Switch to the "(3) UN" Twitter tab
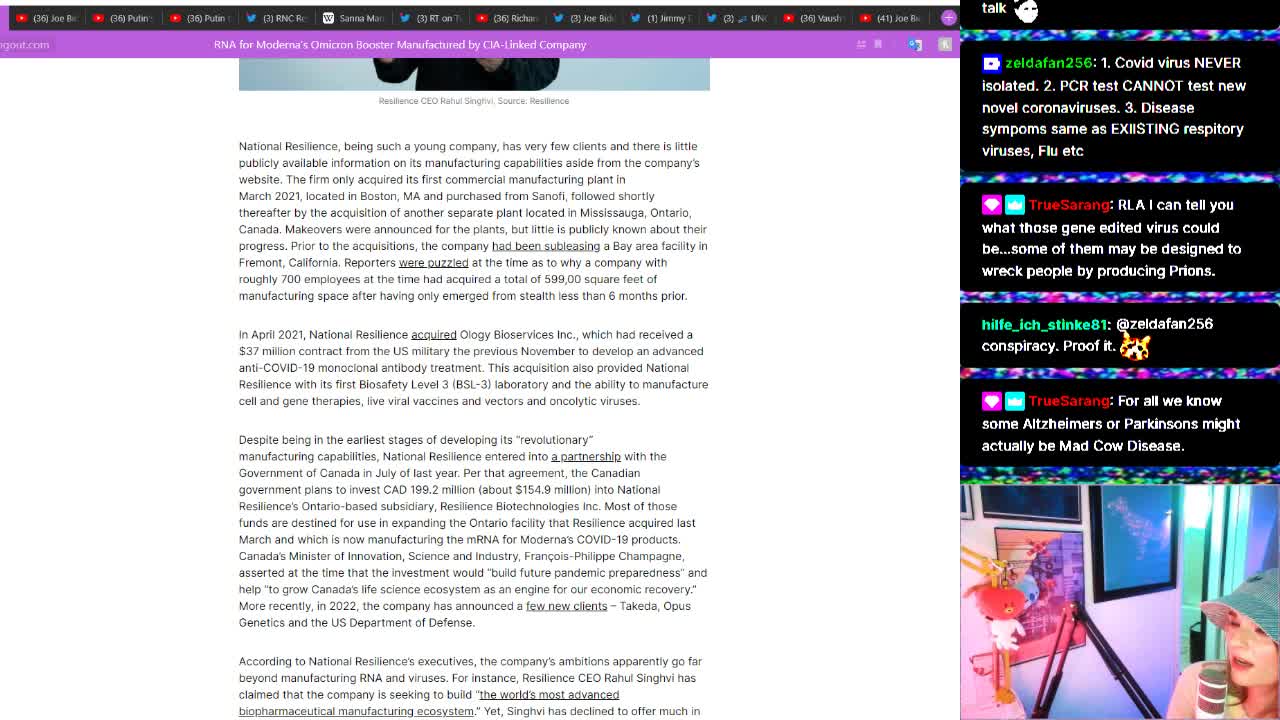The image size is (1280, 720). tap(739, 18)
